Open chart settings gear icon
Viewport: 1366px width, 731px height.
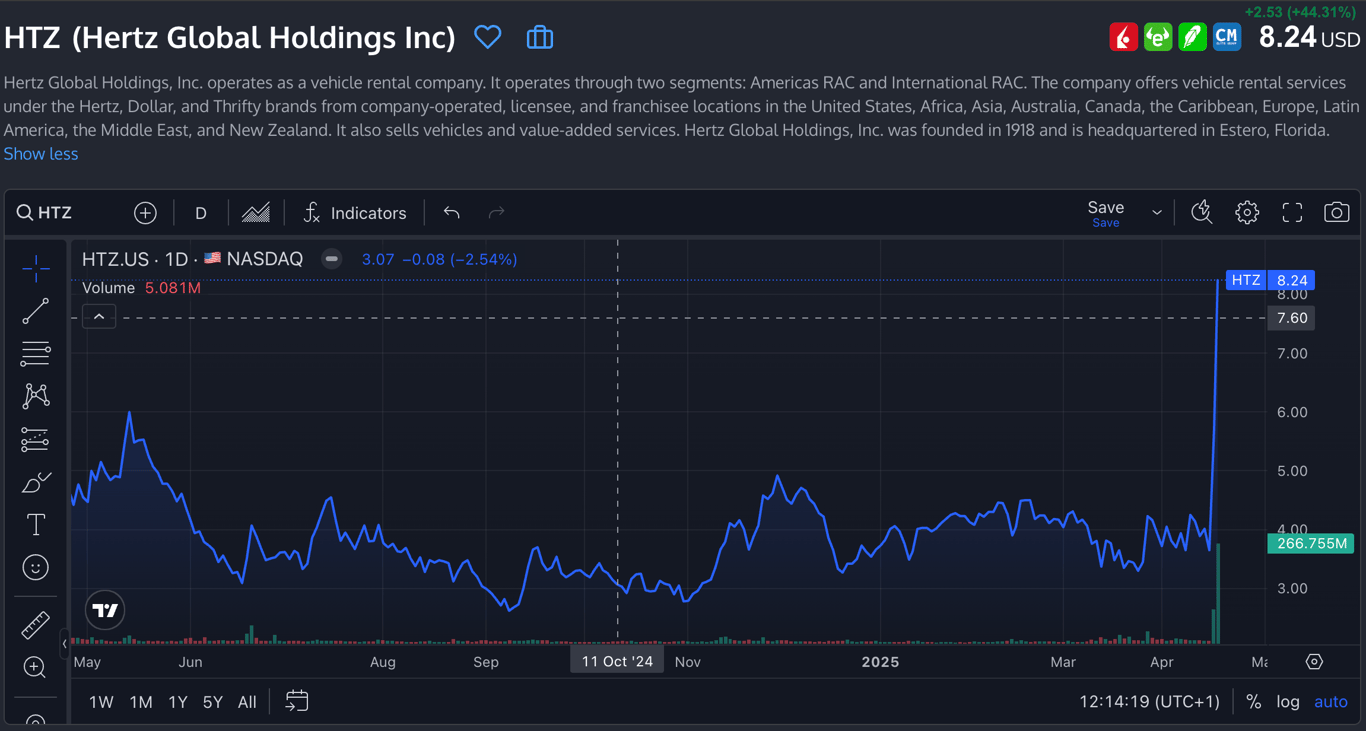tap(1246, 213)
